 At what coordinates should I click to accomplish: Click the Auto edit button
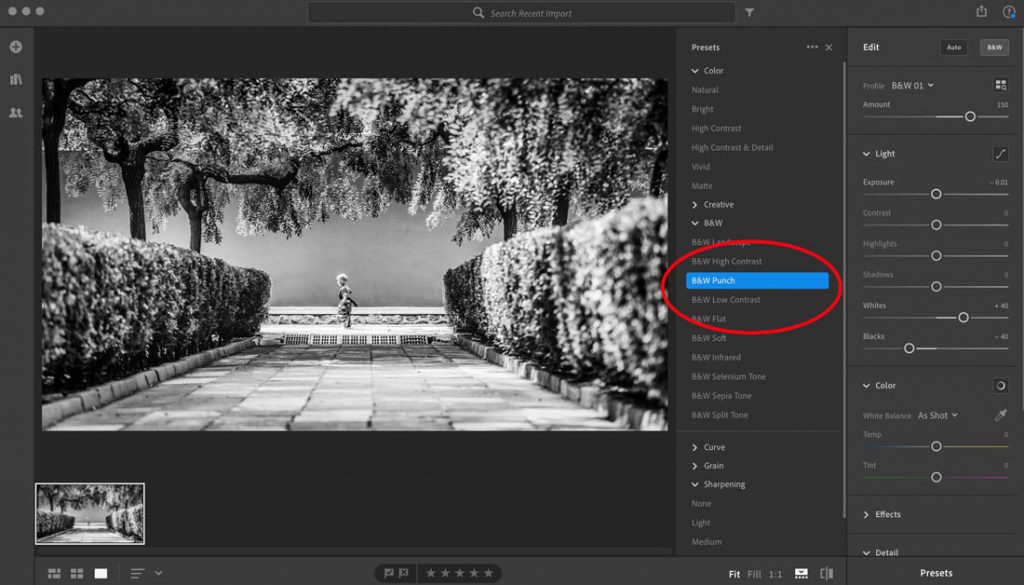pos(954,47)
